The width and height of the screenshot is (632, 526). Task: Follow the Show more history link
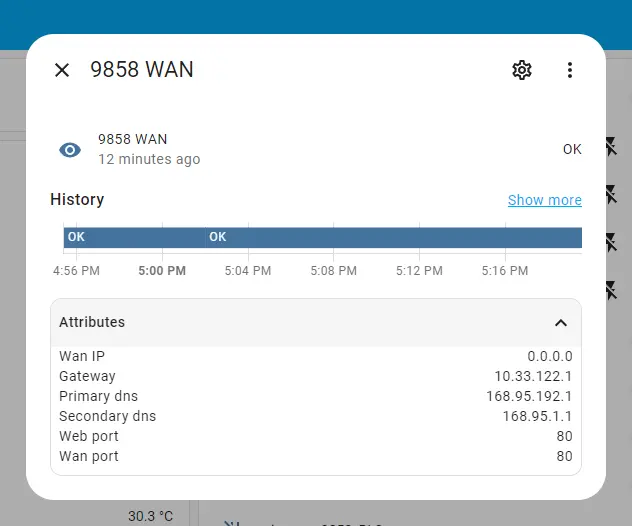[x=544, y=200]
